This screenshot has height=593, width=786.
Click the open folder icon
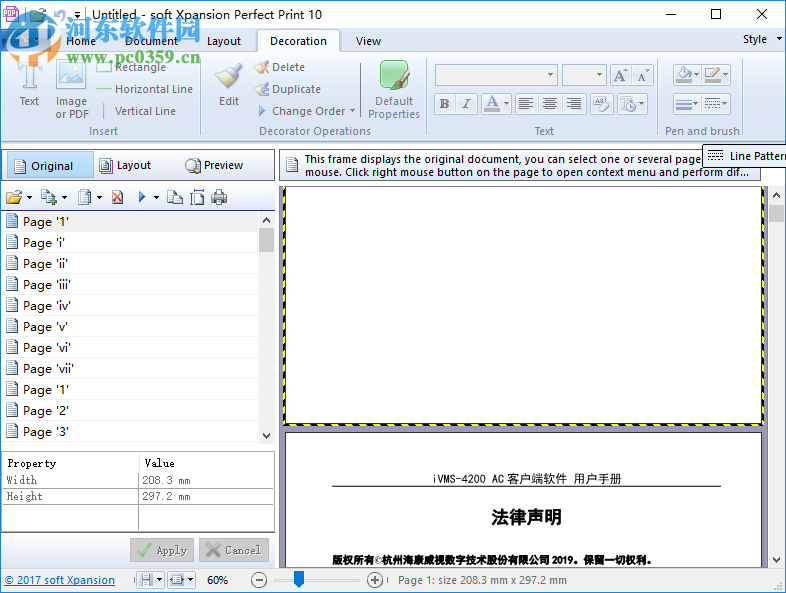tap(15, 197)
